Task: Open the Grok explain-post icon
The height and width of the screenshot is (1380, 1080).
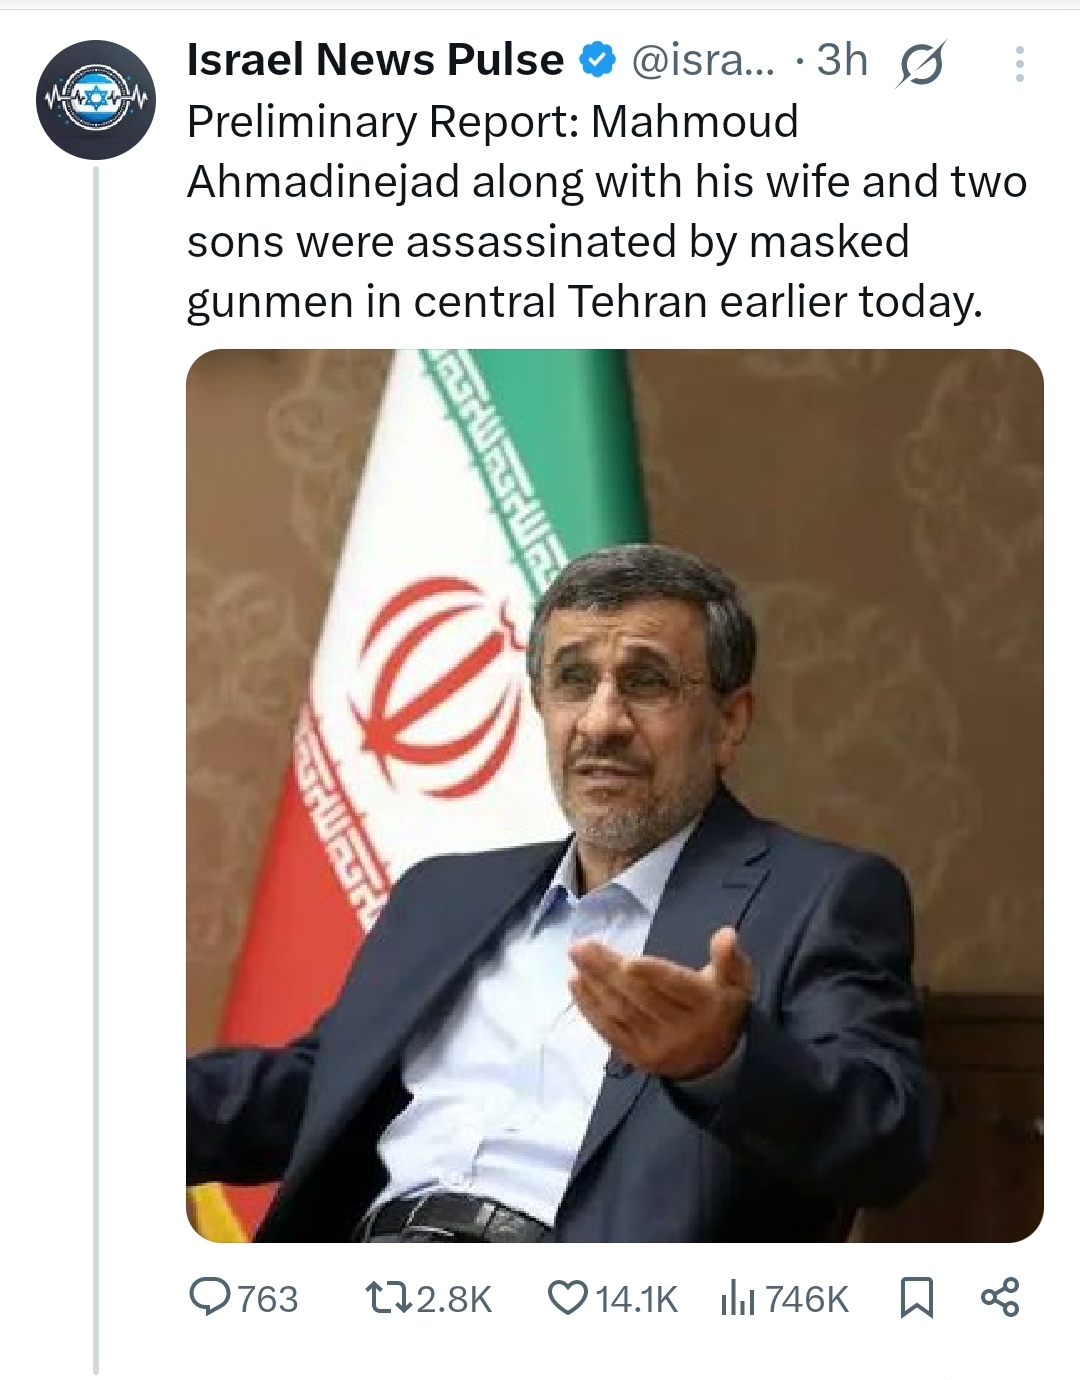Action: [x=921, y=65]
